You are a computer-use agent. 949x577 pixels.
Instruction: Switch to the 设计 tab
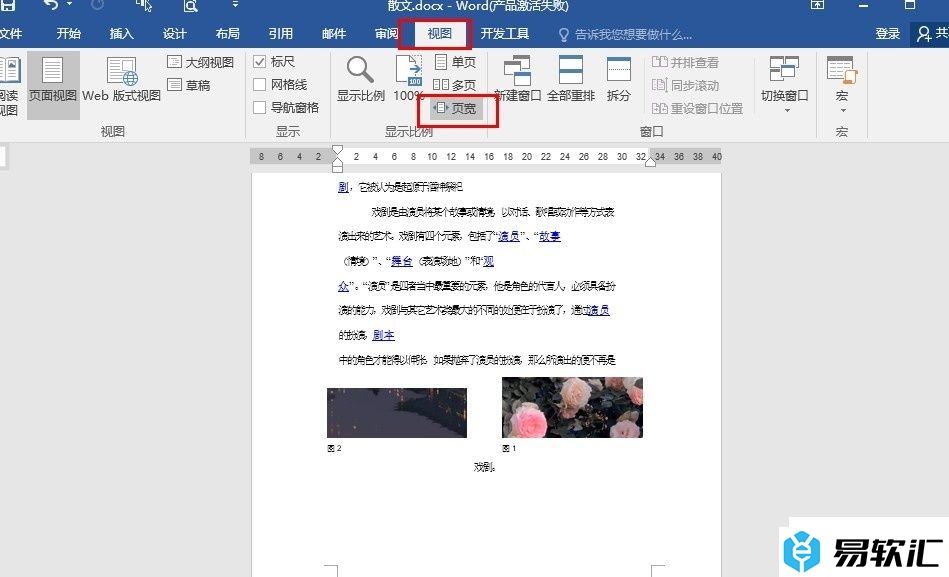[x=174, y=34]
